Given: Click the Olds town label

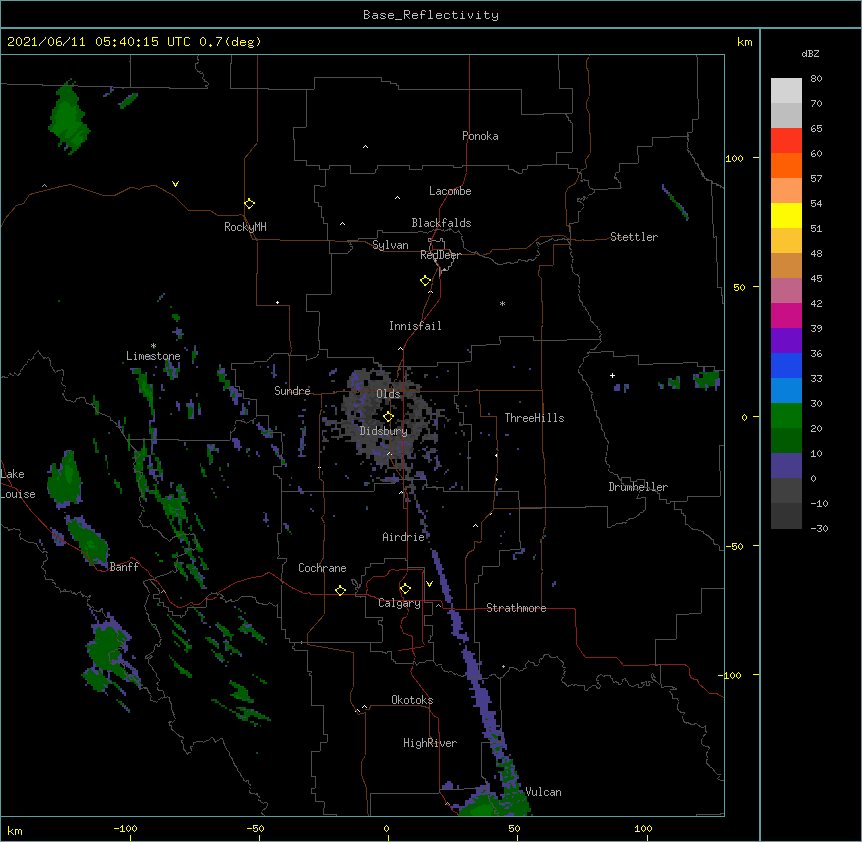Looking at the screenshot, I should click(388, 394).
